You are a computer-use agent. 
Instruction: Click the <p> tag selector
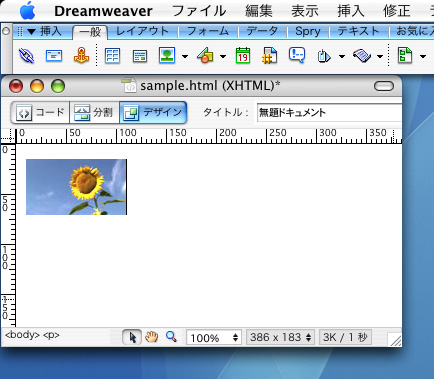(x=51, y=335)
